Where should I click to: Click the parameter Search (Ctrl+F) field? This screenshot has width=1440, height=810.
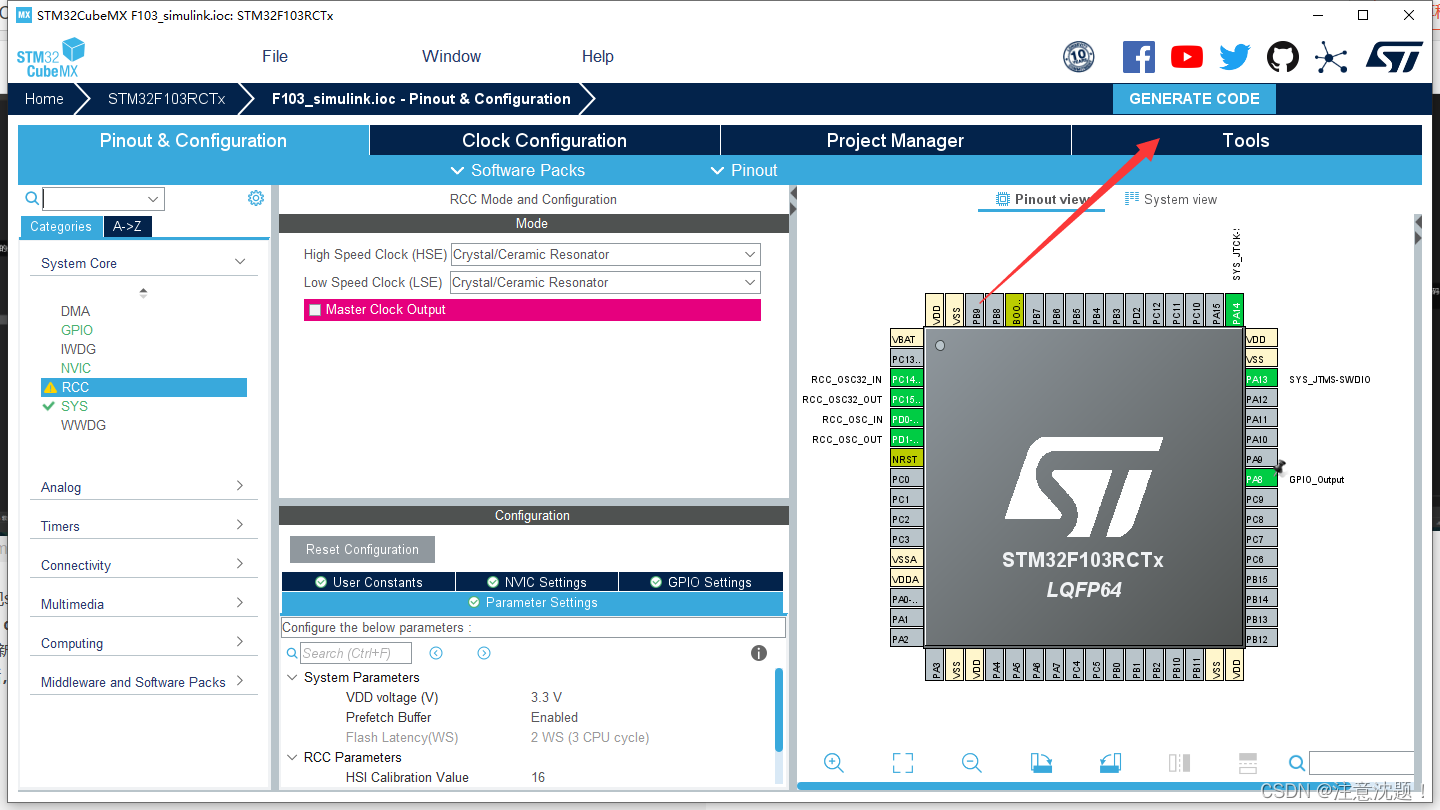pos(358,653)
